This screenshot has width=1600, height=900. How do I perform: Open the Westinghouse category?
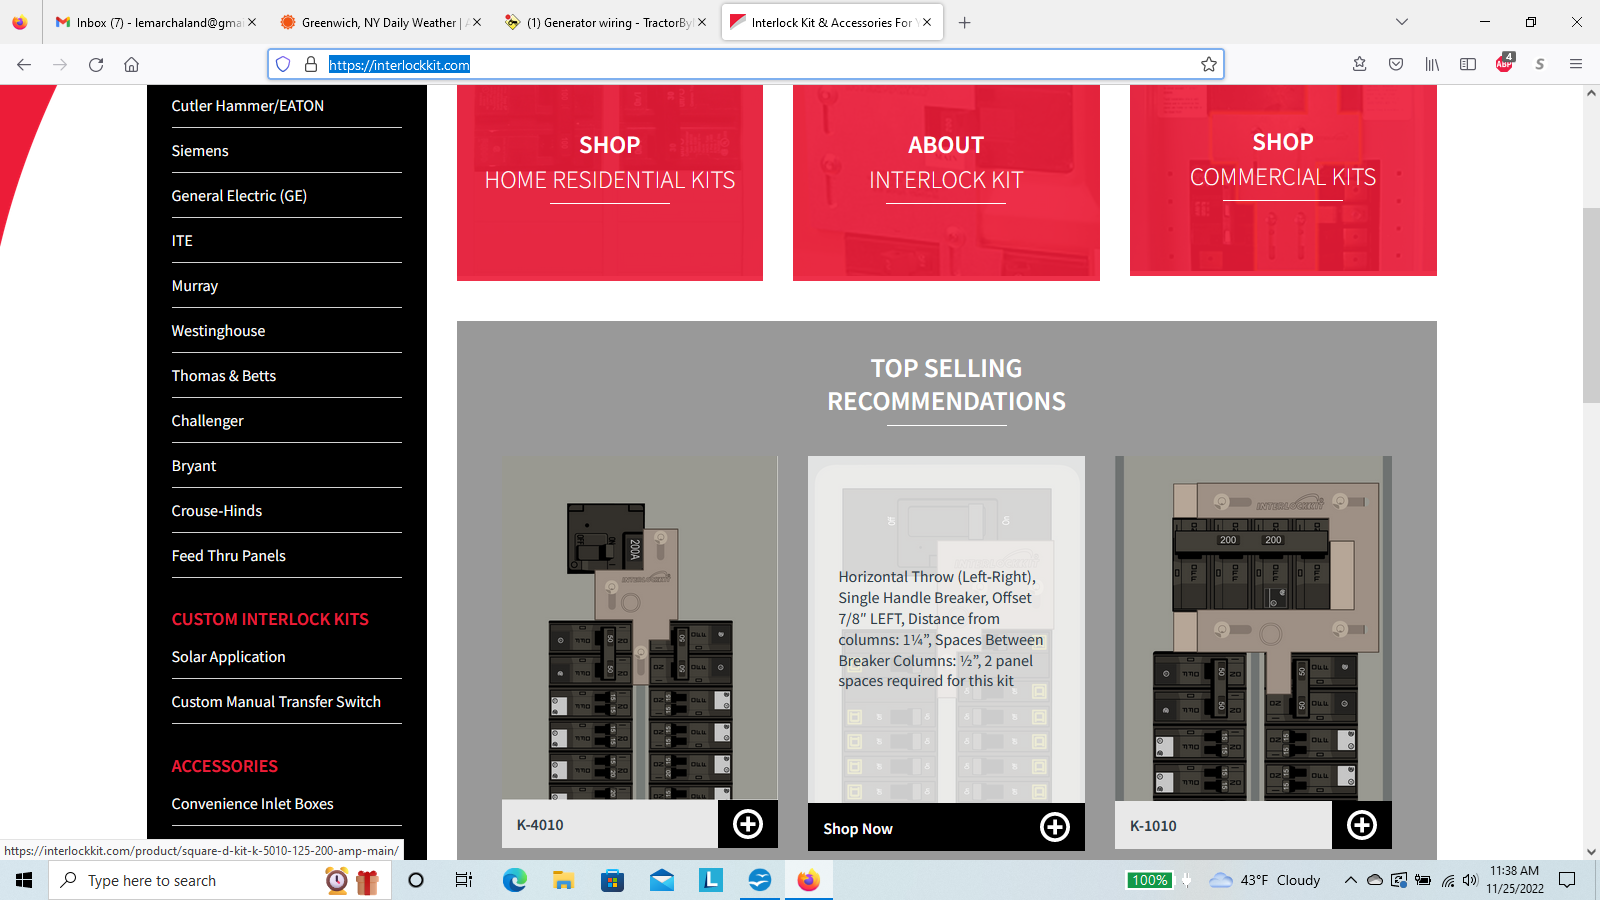(218, 330)
